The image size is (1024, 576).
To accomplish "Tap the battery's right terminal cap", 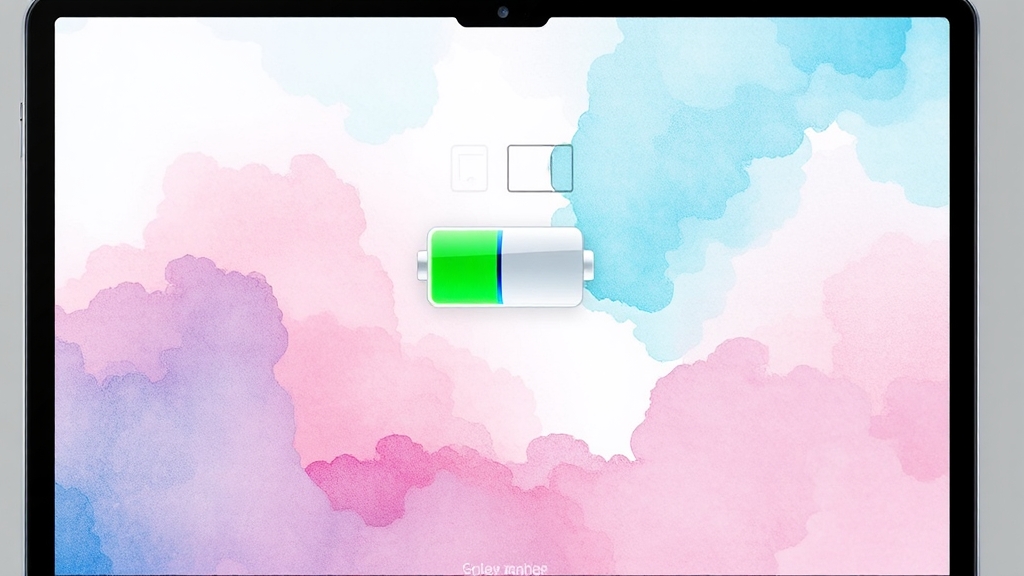I will 588,265.
